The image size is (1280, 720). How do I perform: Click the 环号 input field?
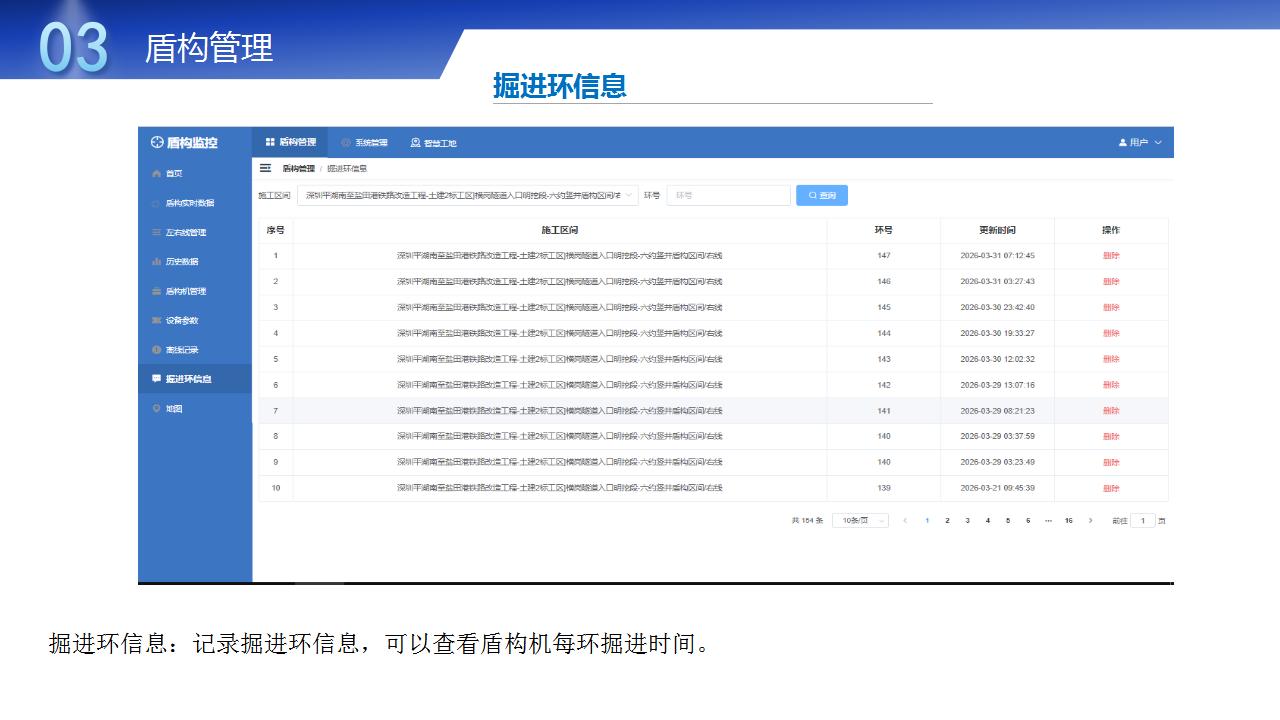tap(728, 196)
